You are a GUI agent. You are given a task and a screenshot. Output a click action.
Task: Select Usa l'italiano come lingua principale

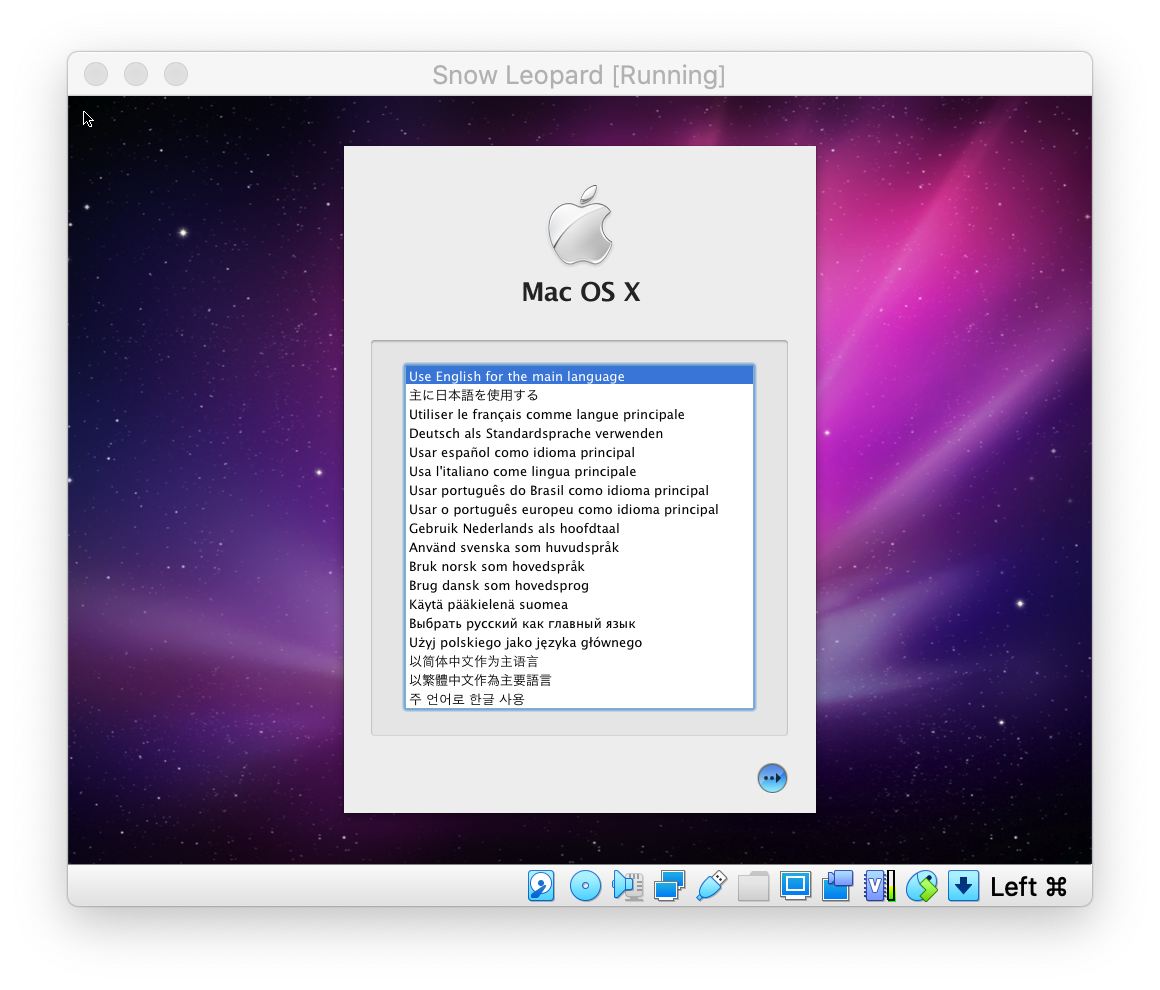(579, 471)
